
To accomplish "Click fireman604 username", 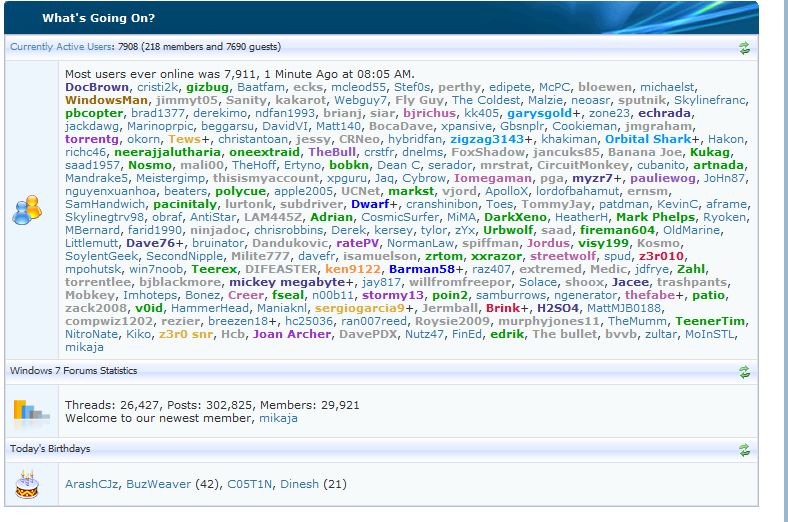I will click(617, 230).
